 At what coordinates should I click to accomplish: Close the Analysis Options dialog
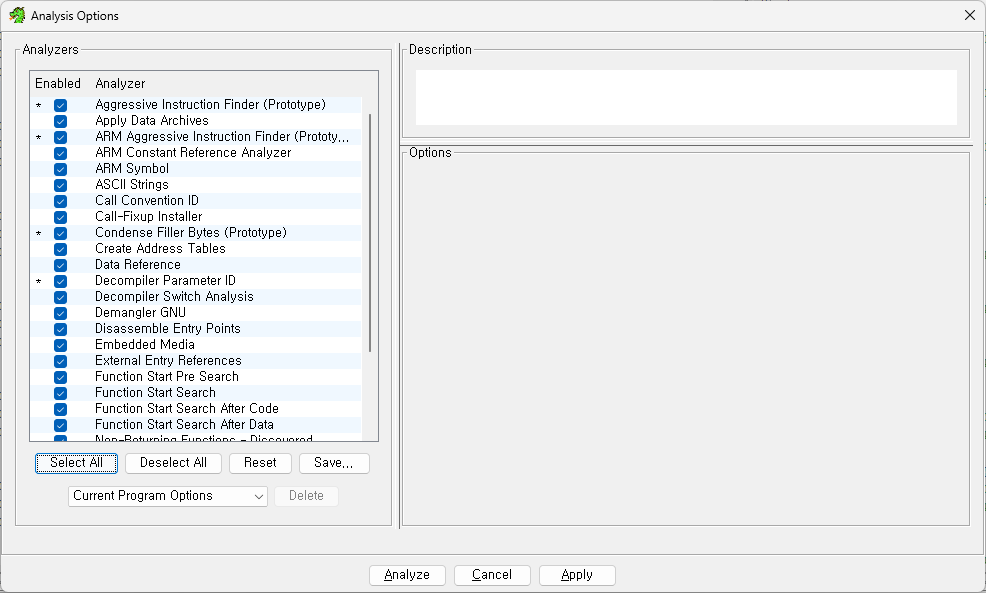click(x=969, y=15)
